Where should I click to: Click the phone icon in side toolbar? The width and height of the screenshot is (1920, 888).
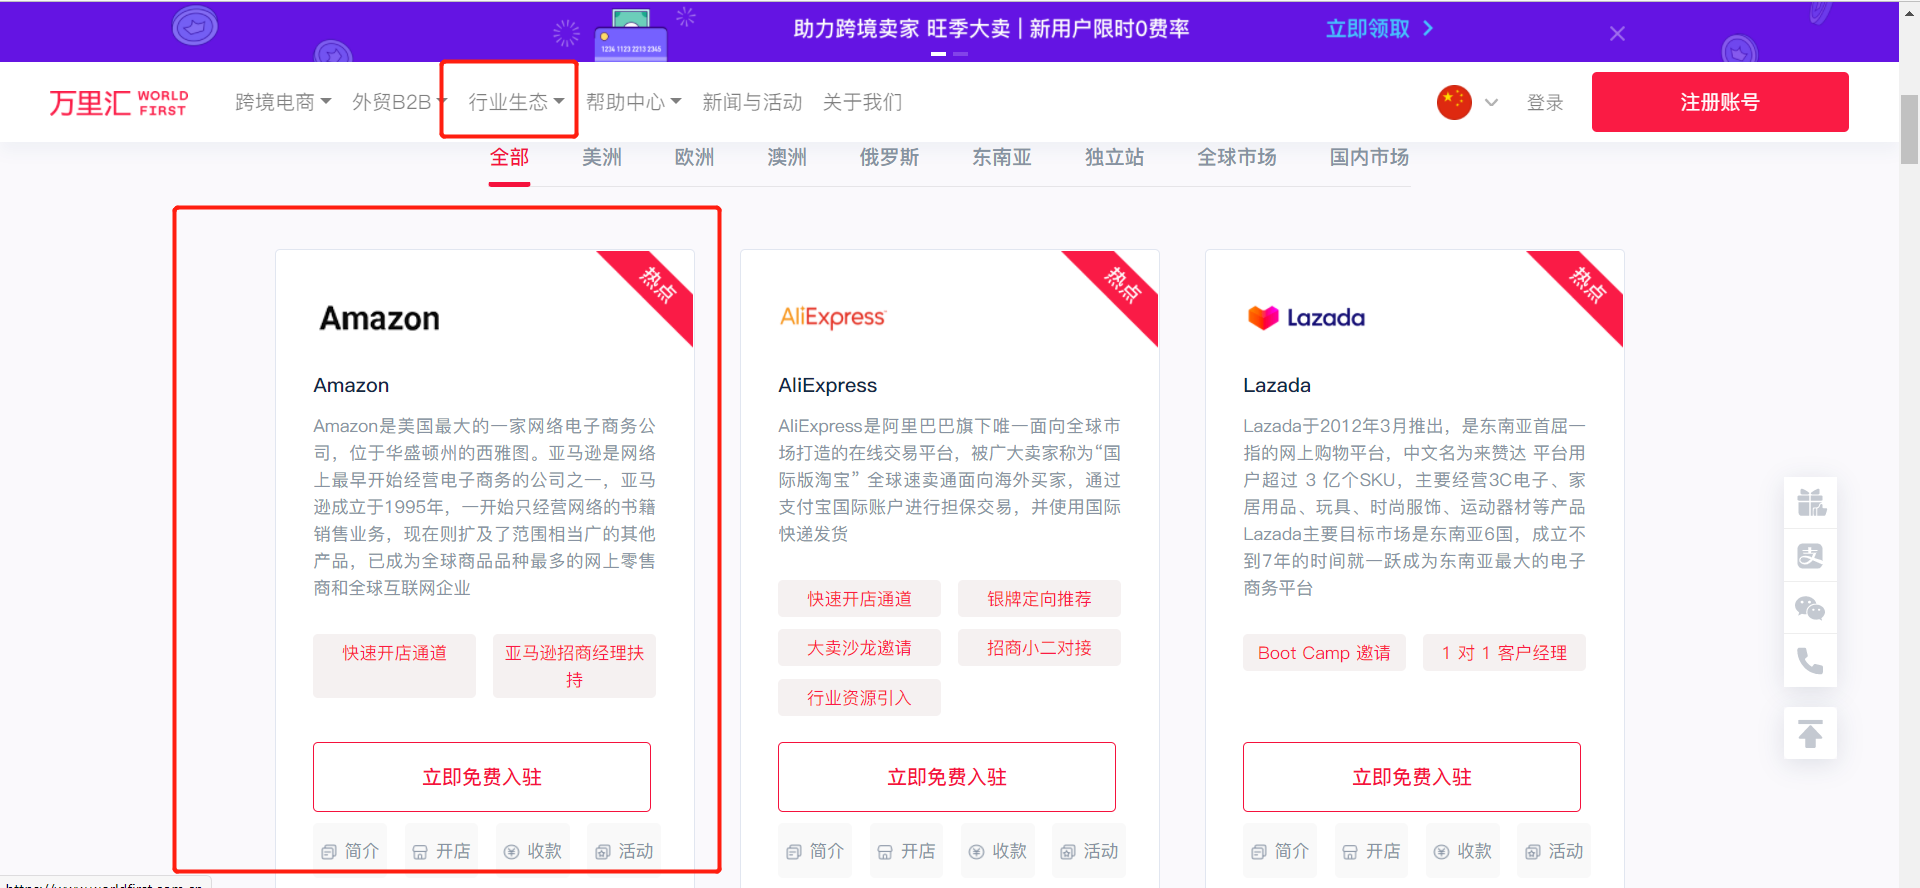coord(1810,661)
